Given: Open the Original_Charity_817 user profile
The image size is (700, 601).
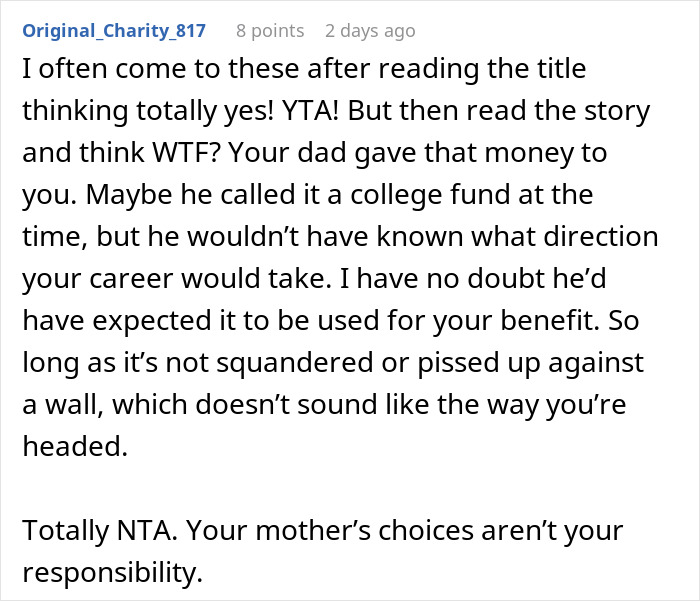Looking at the screenshot, I should coord(114,31).
